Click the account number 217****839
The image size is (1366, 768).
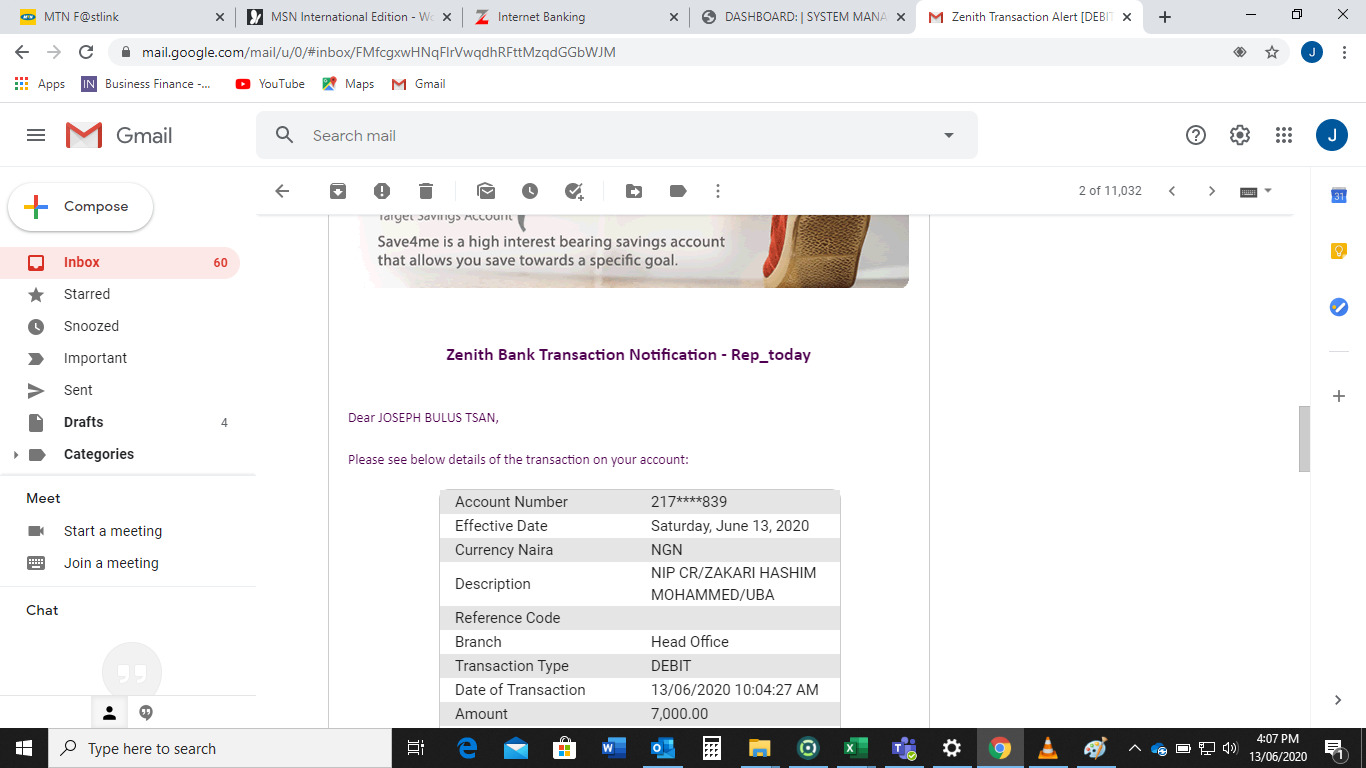[689, 502]
